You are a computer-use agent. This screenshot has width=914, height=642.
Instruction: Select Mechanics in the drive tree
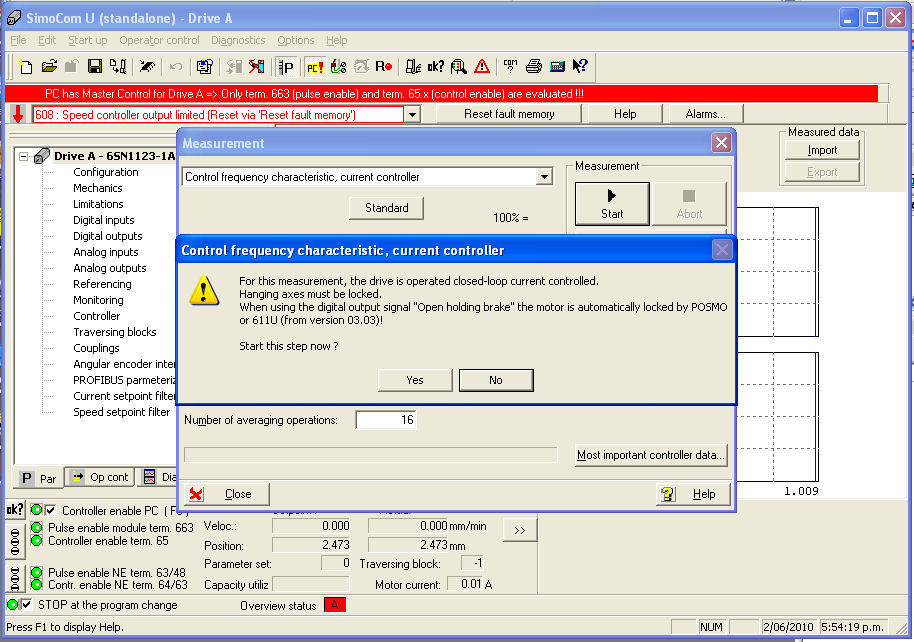pyautogui.click(x=97, y=188)
